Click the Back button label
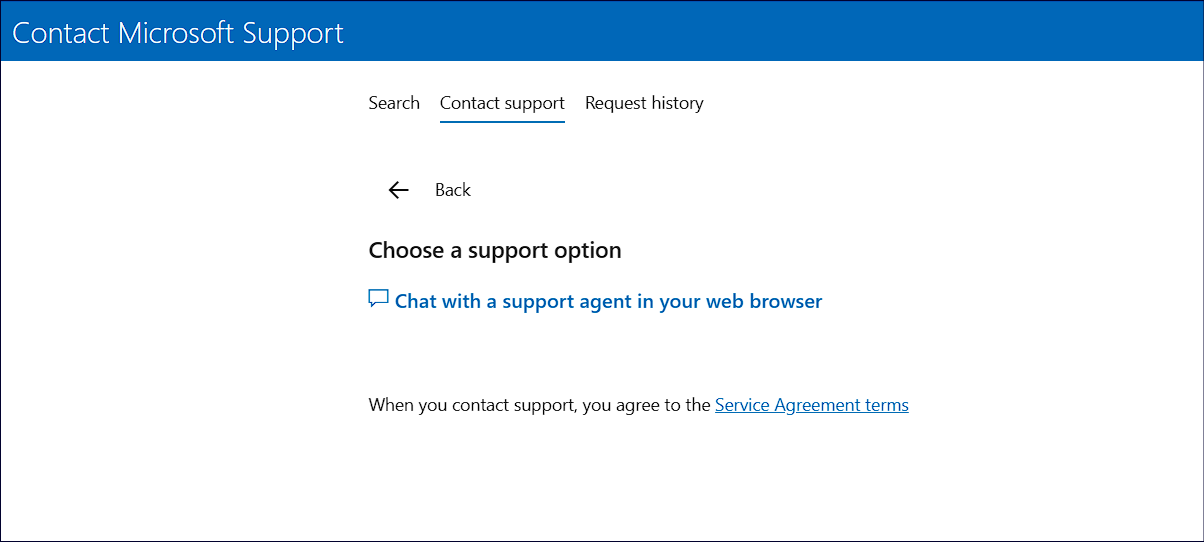This screenshot has height=542, width=1204. click(x=453, y=190)
